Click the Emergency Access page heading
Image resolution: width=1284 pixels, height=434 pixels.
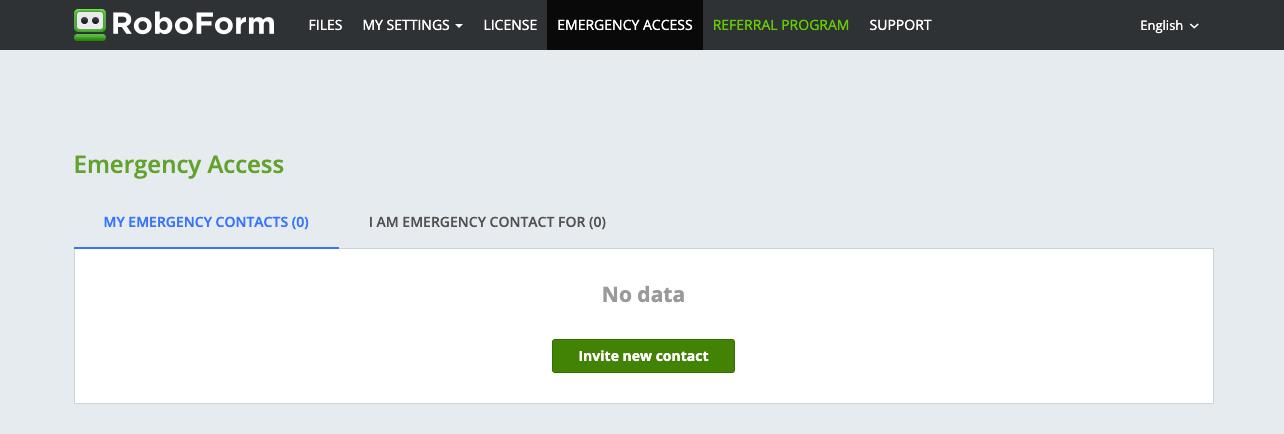coord(179,165)
